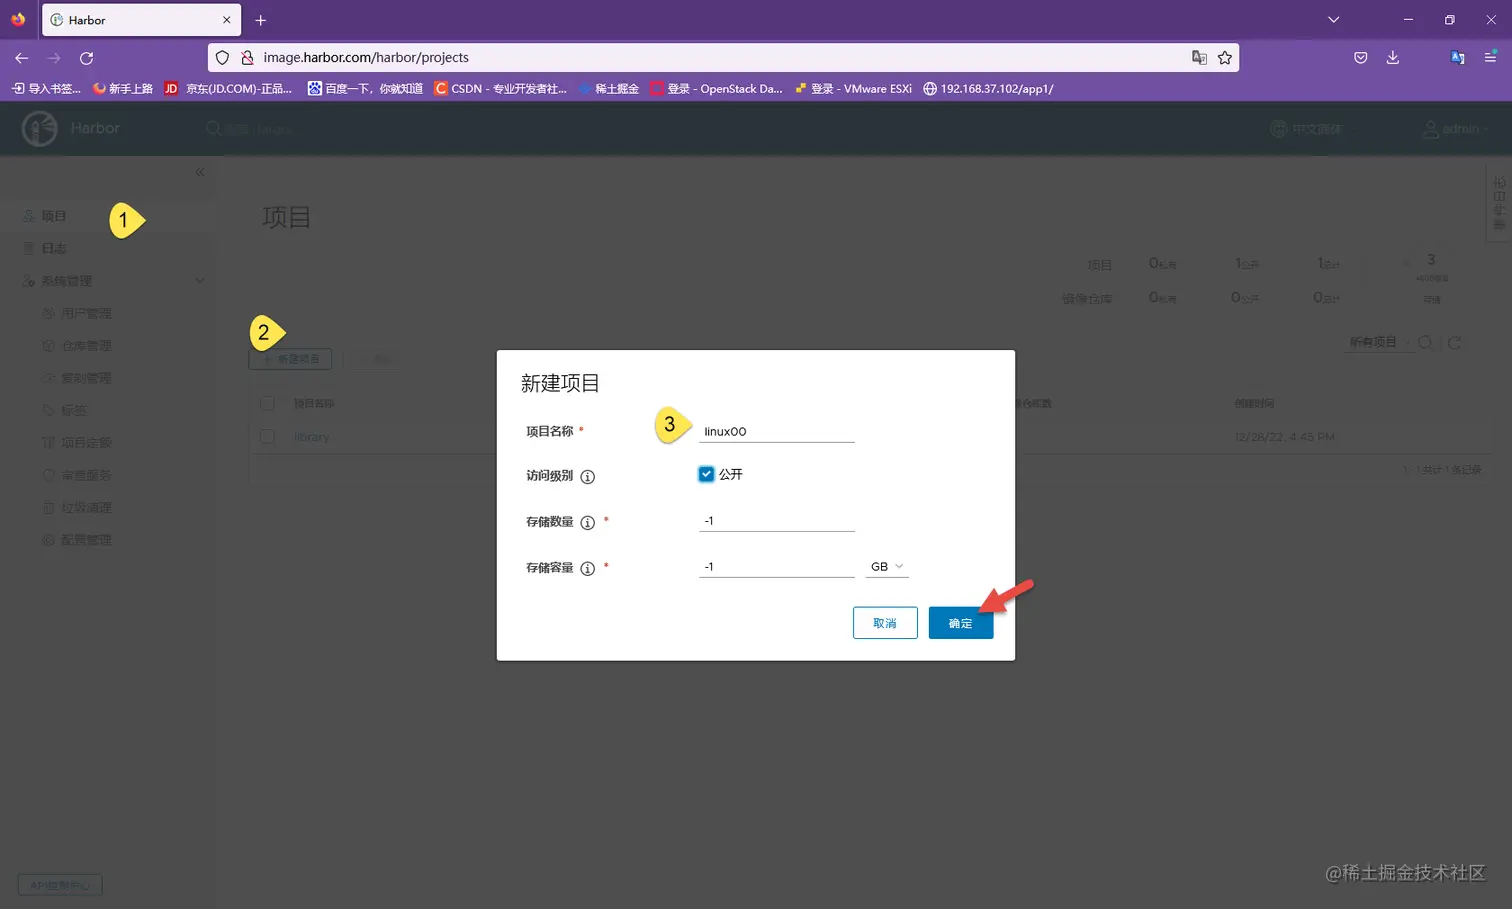
Task: Open the 登录 - VMware ESXi bookmark
Action: pos(853,89)
